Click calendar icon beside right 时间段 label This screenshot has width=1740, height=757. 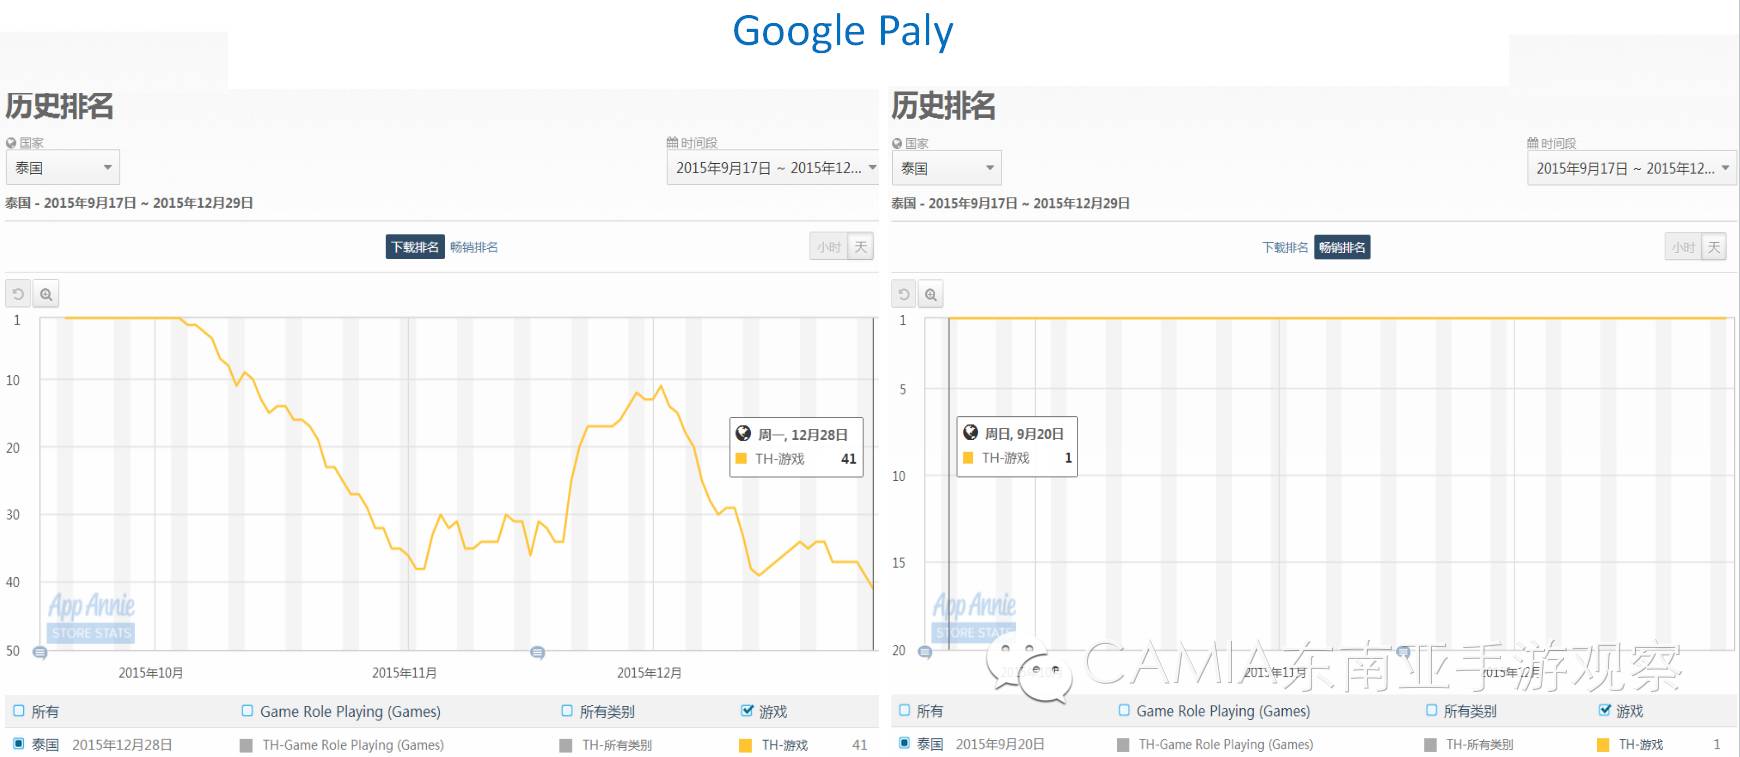click(1533, 143)
